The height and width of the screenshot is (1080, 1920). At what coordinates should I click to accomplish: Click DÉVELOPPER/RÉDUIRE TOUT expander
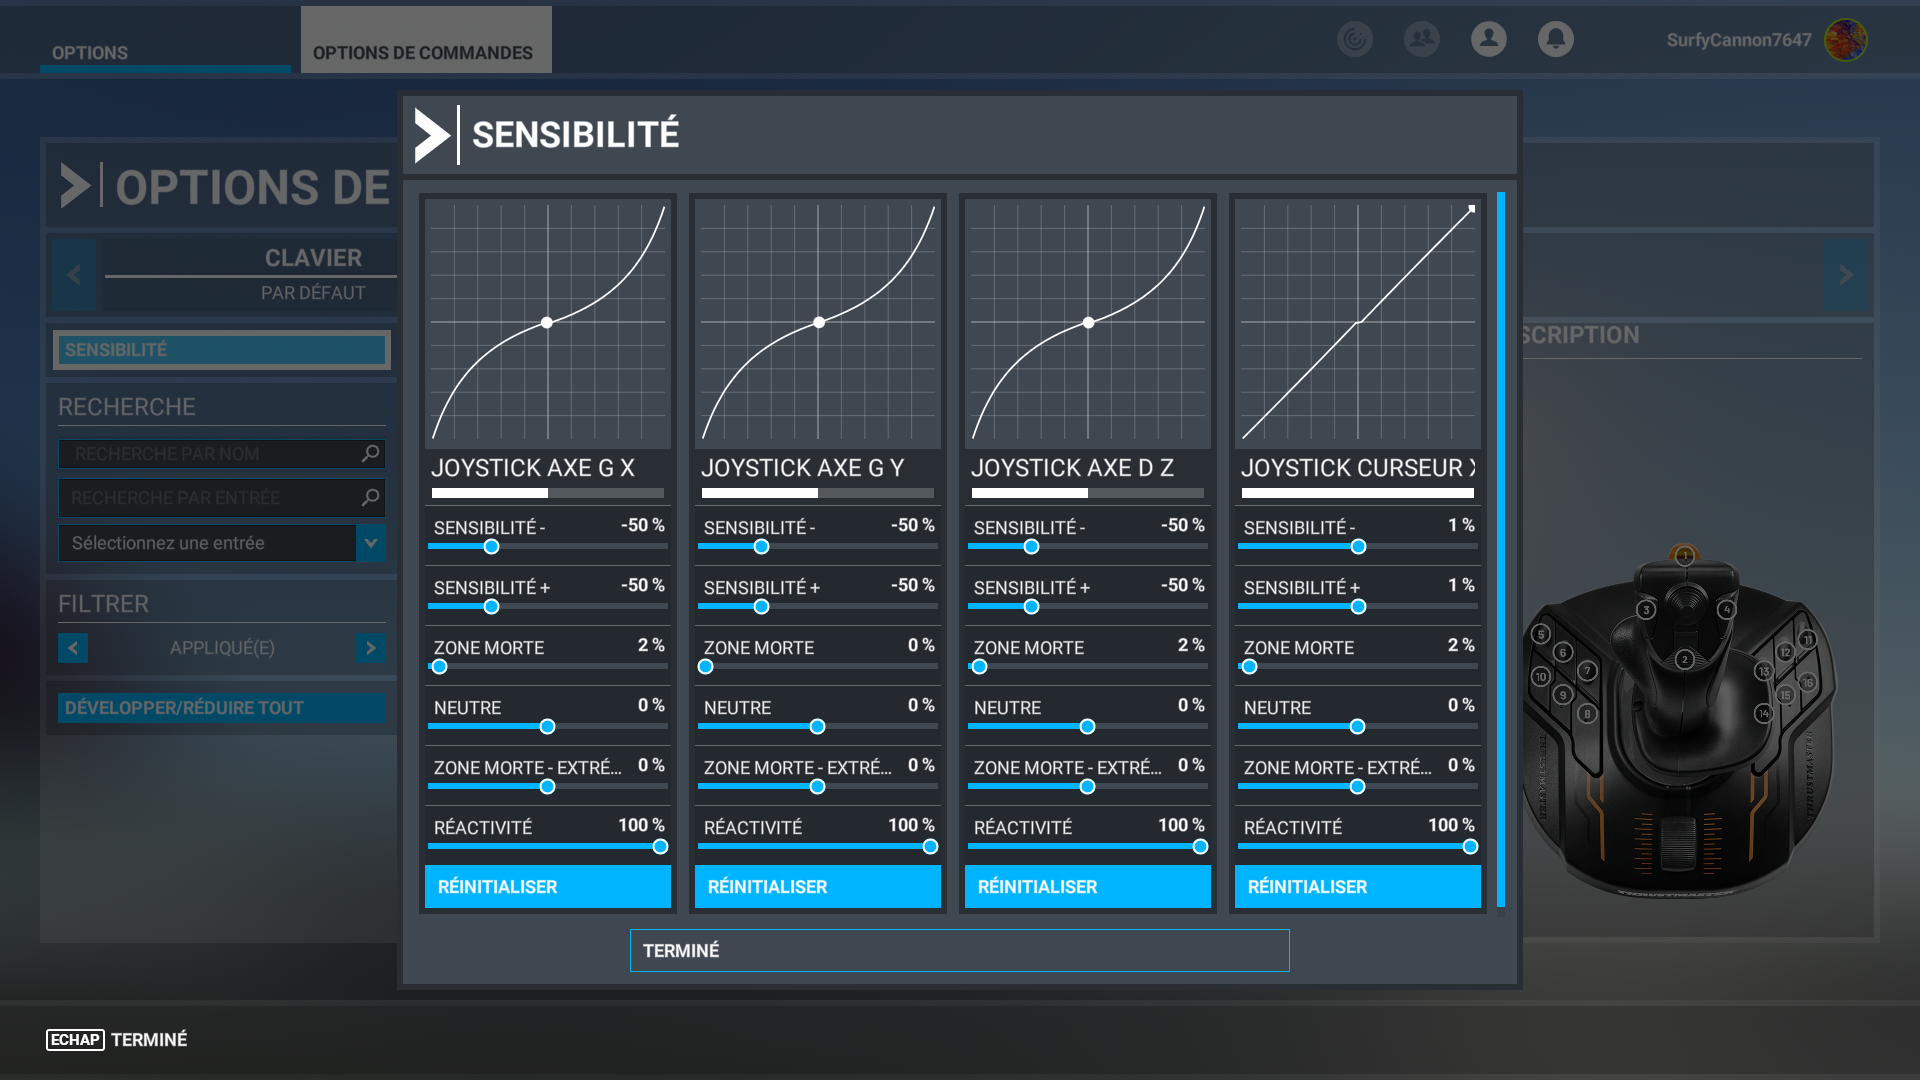[x=221, y=708]
